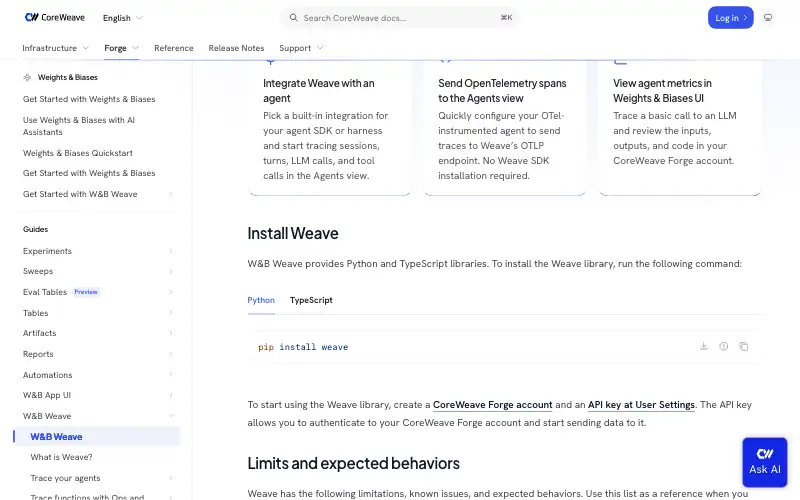Focus the Search CoreWeave docs field
The image size is (800, 500).
400,18
